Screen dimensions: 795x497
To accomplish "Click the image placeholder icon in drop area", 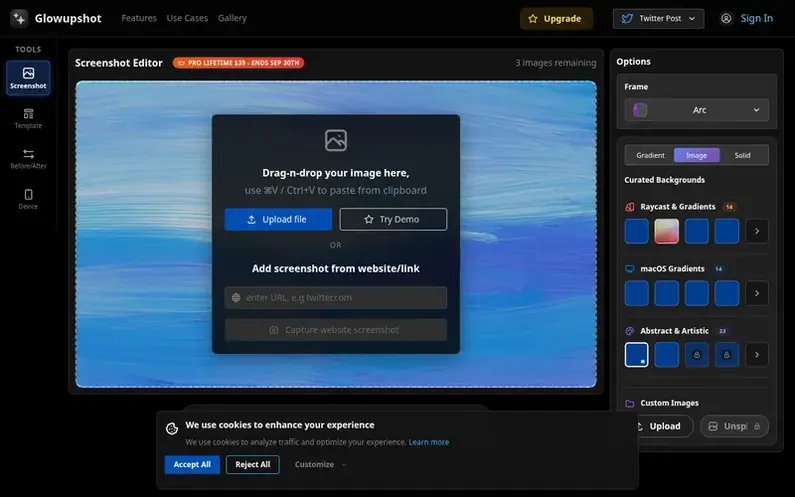I will pos(336,140).
